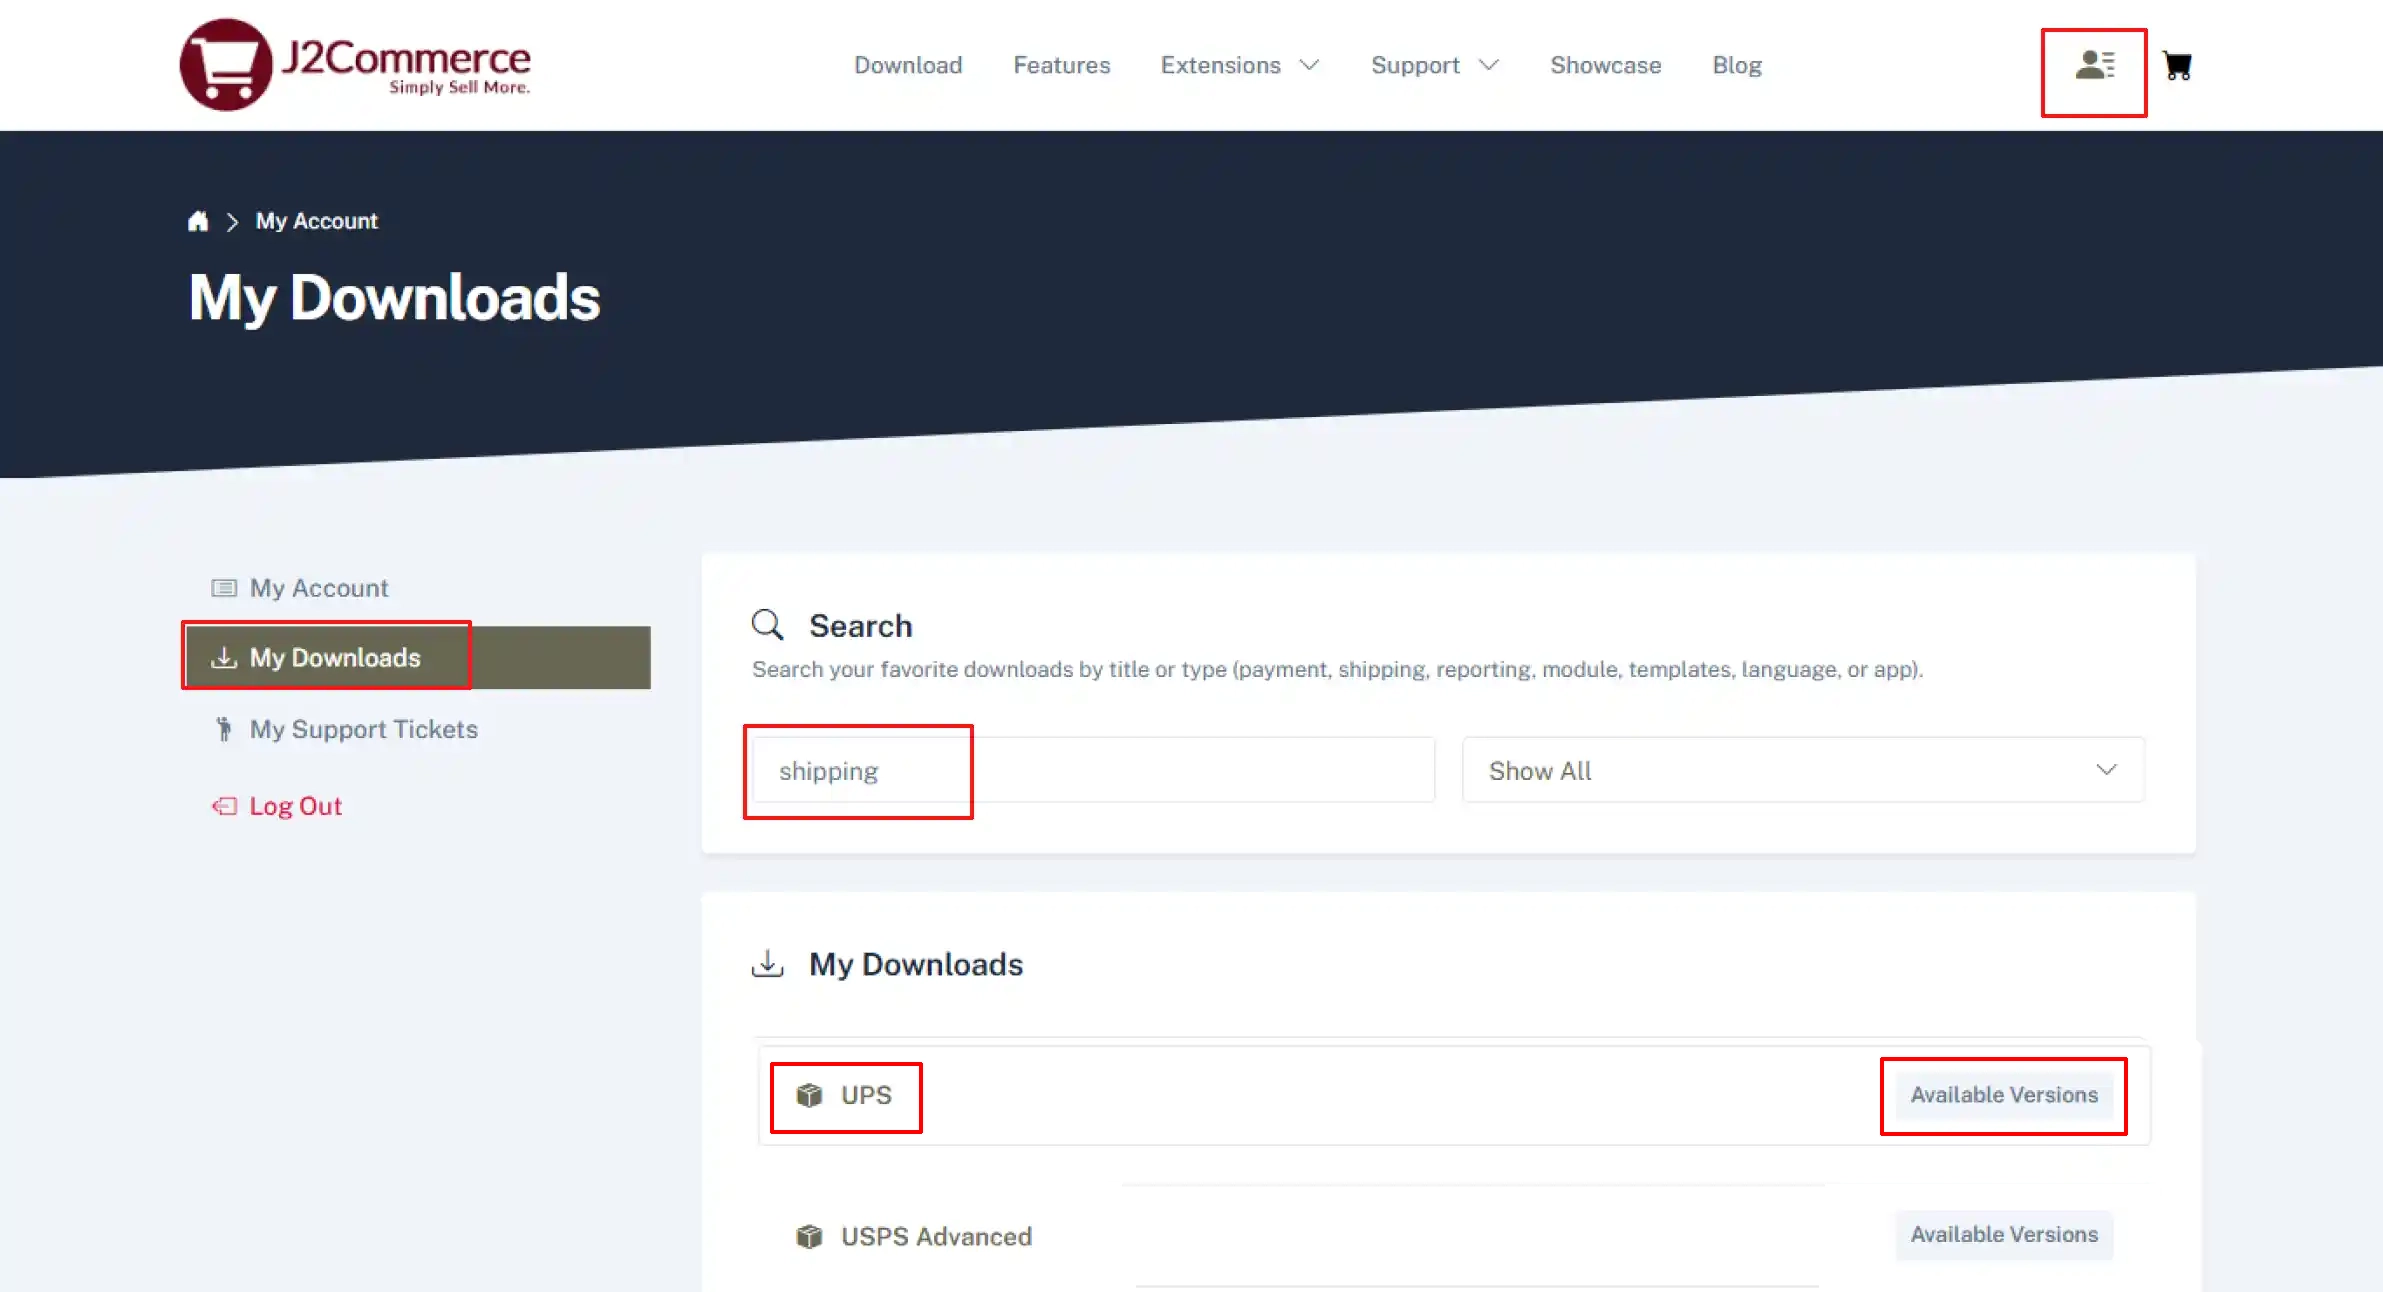
Task: Expand the Extensions menu chevron
Action: point(1309,65)
